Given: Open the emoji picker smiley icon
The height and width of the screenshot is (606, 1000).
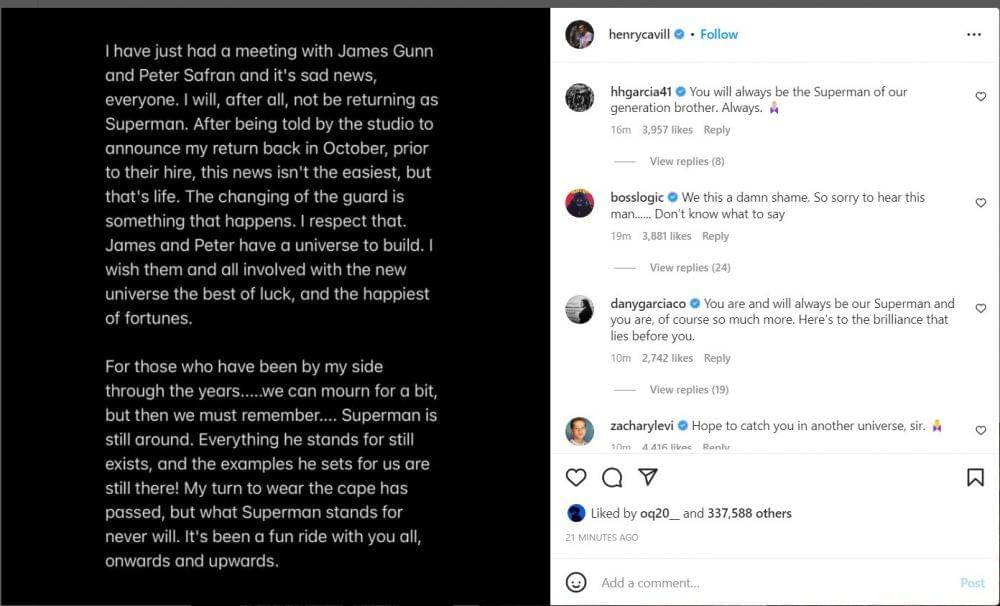Looking at the screenshot, I should click(x=576, y=582).
